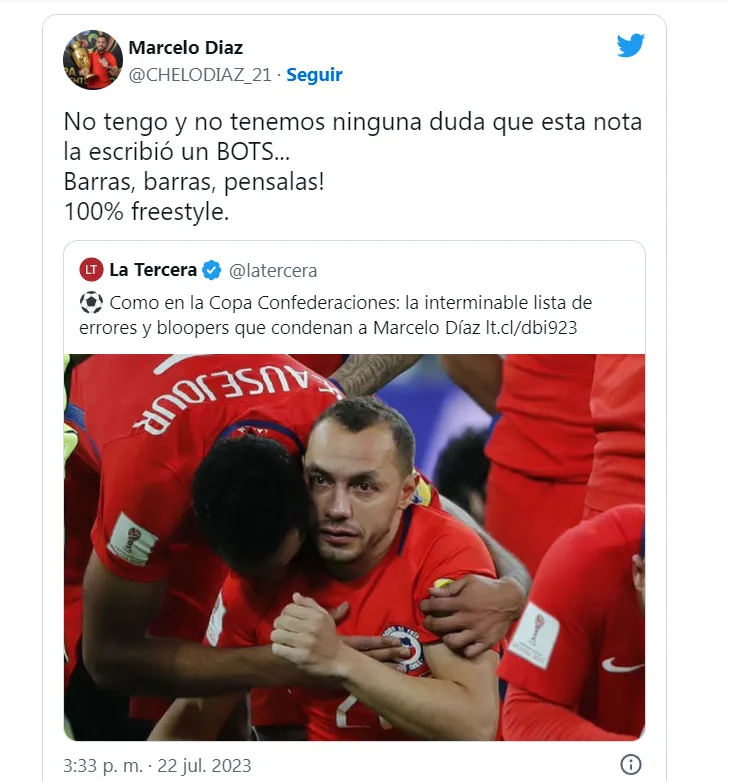Click the 'Barras, barras, pensalas!' line
This screenshot has height=781, width=729.
pyautogui.click(x=194, y=182)
